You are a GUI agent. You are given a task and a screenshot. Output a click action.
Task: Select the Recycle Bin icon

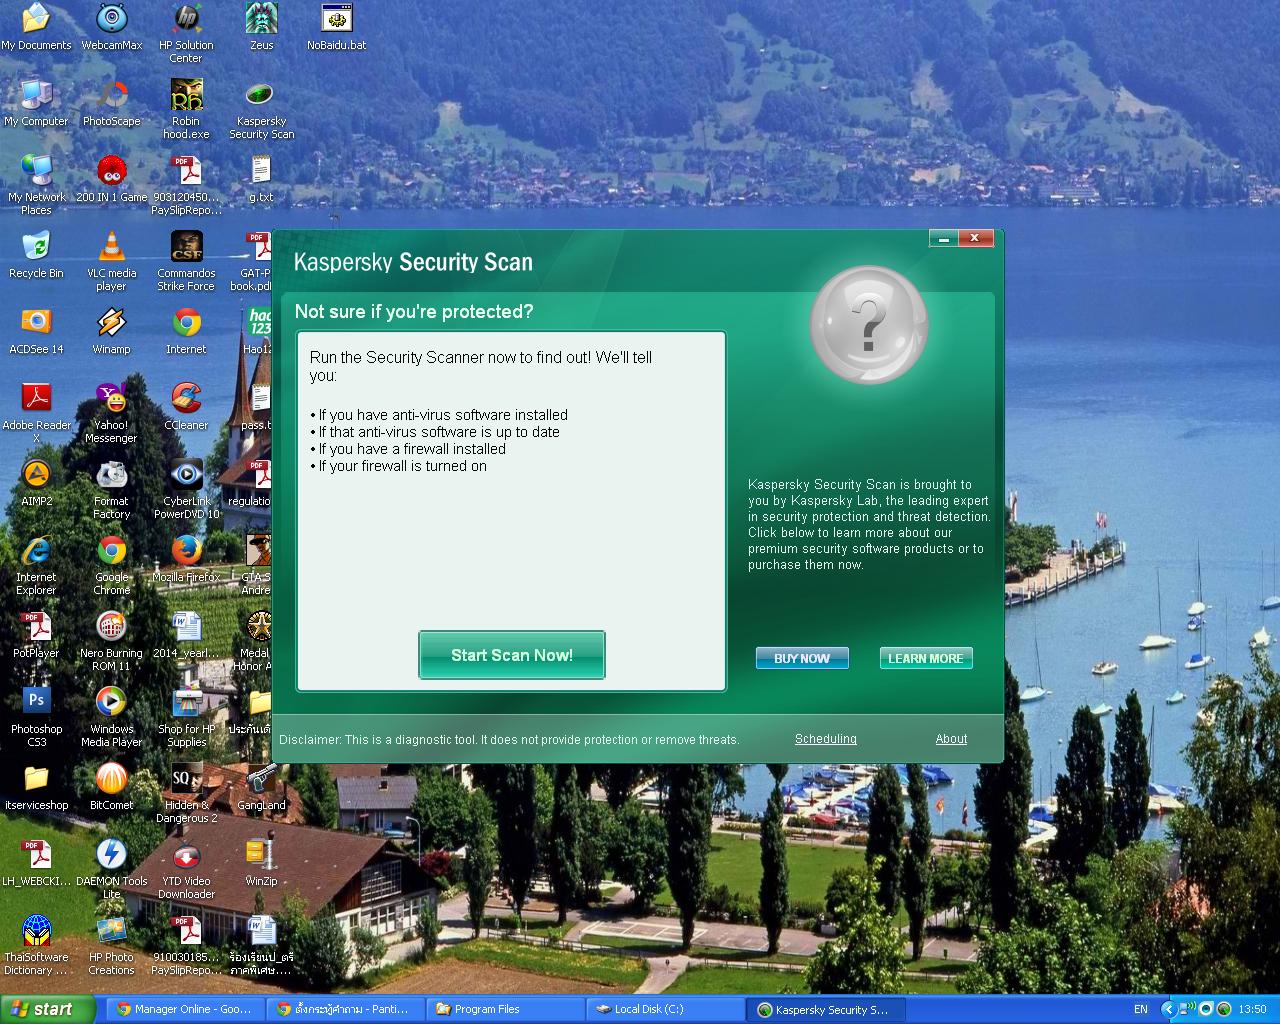(x=36, y=255)
